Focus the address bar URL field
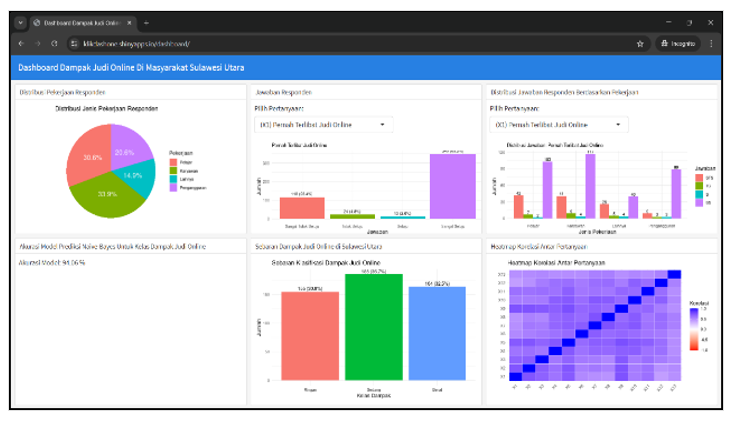 (x=300, y=44)
